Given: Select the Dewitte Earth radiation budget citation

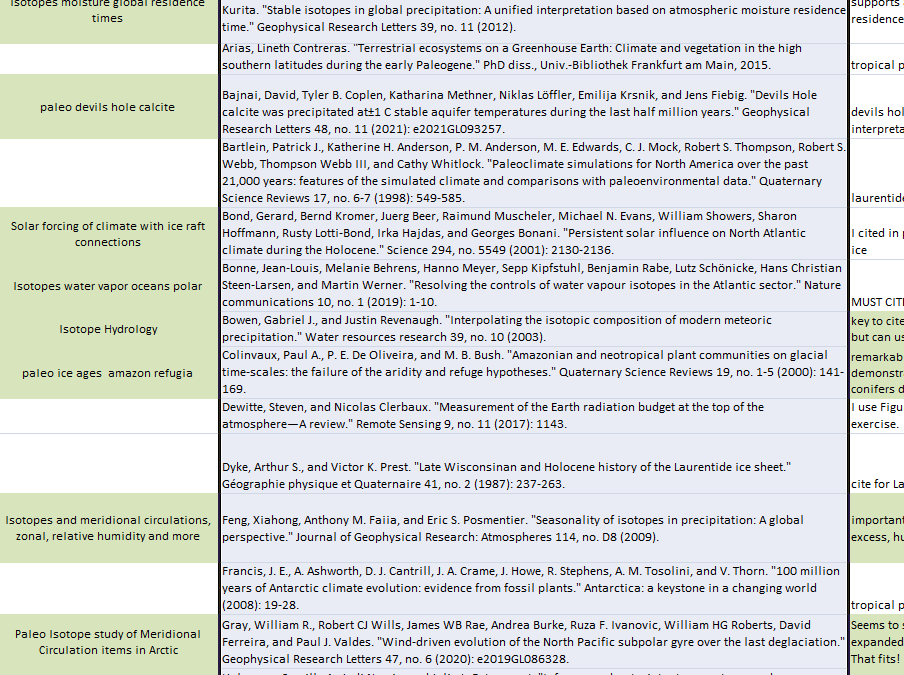Looking at the screenshot, I should 533,415.
